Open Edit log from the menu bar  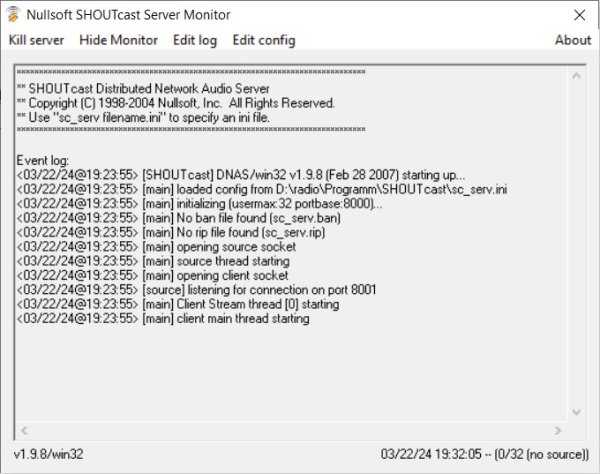[x=194, y=40]
